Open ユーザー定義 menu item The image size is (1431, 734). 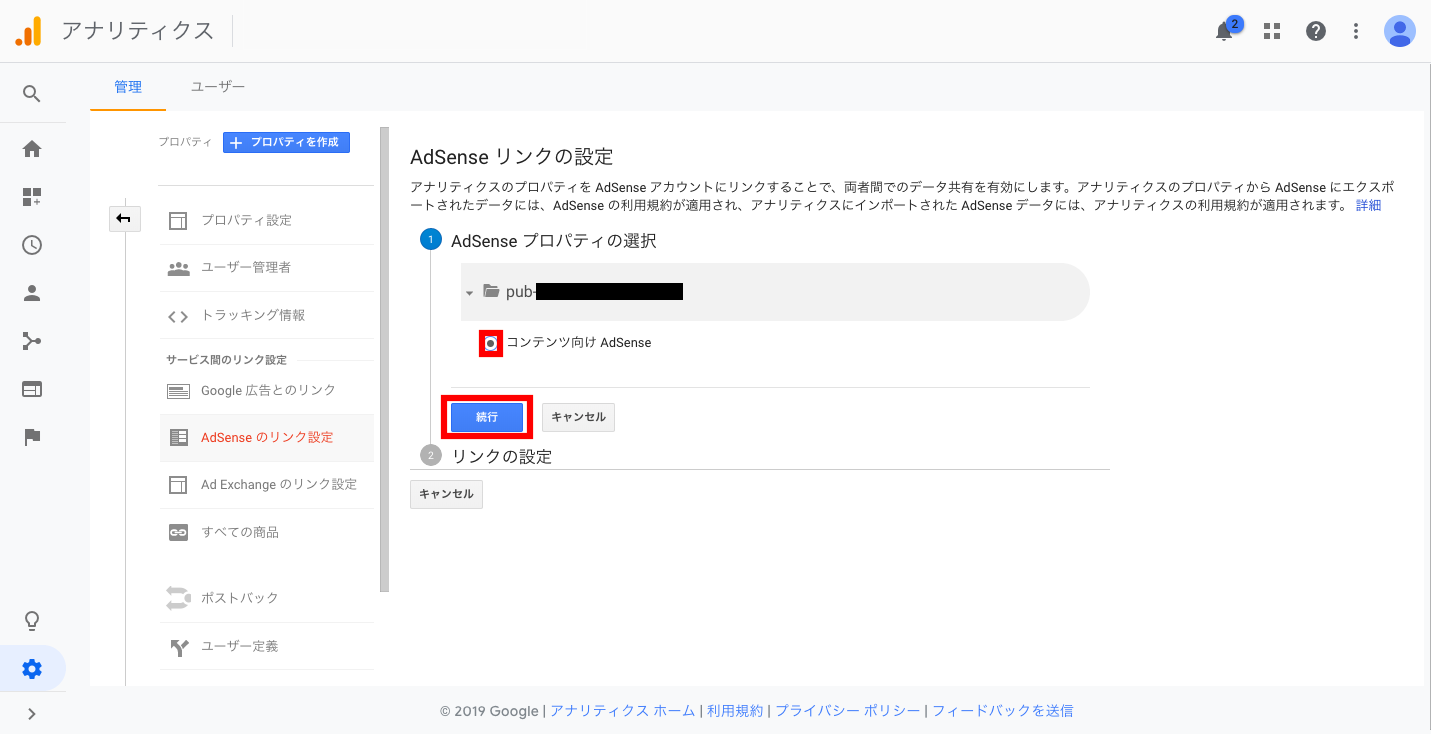[266, 646]
